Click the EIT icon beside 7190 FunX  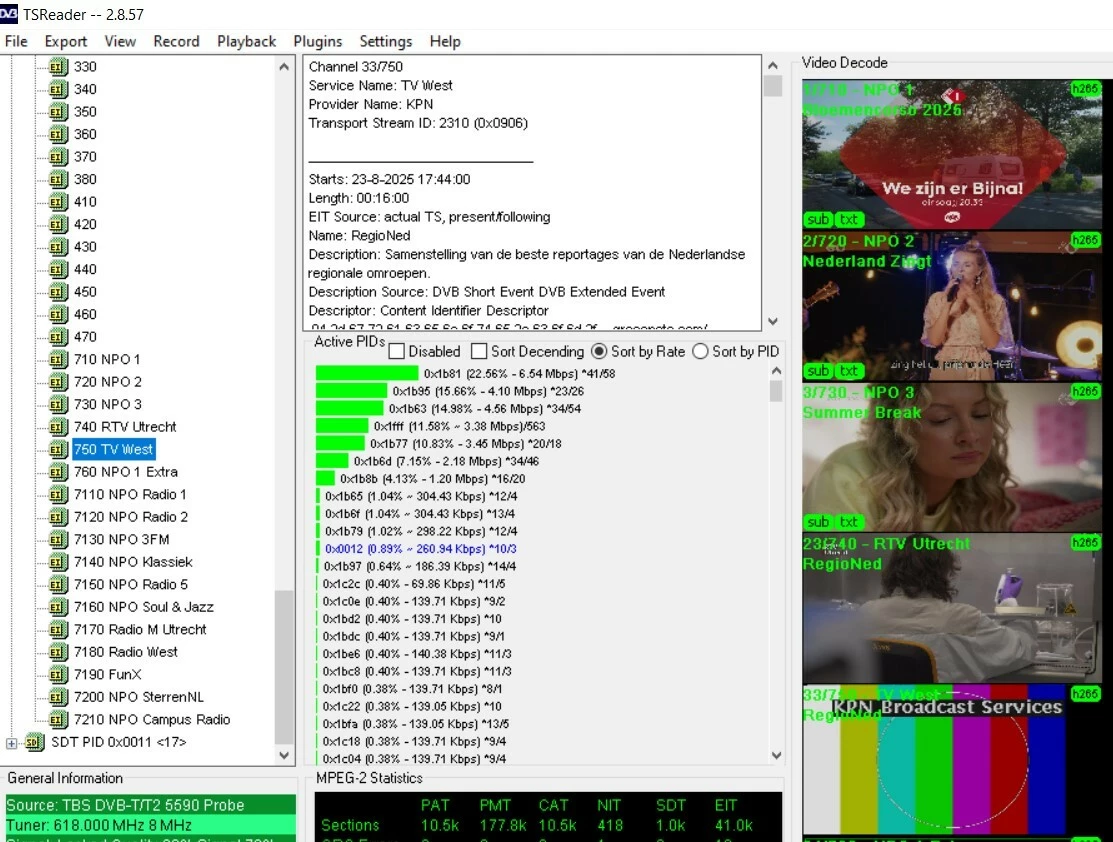coord(58,674)
